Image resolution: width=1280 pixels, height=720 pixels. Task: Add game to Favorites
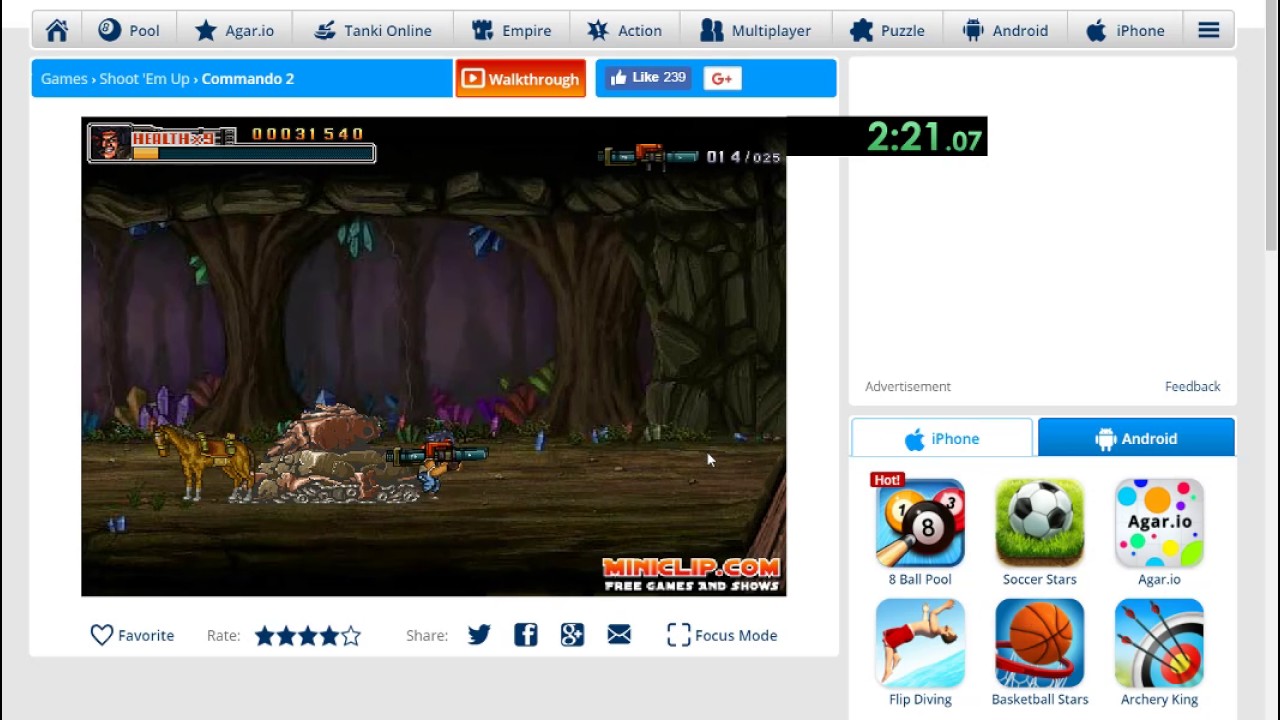pyautogui.click(x=132, y=635)
